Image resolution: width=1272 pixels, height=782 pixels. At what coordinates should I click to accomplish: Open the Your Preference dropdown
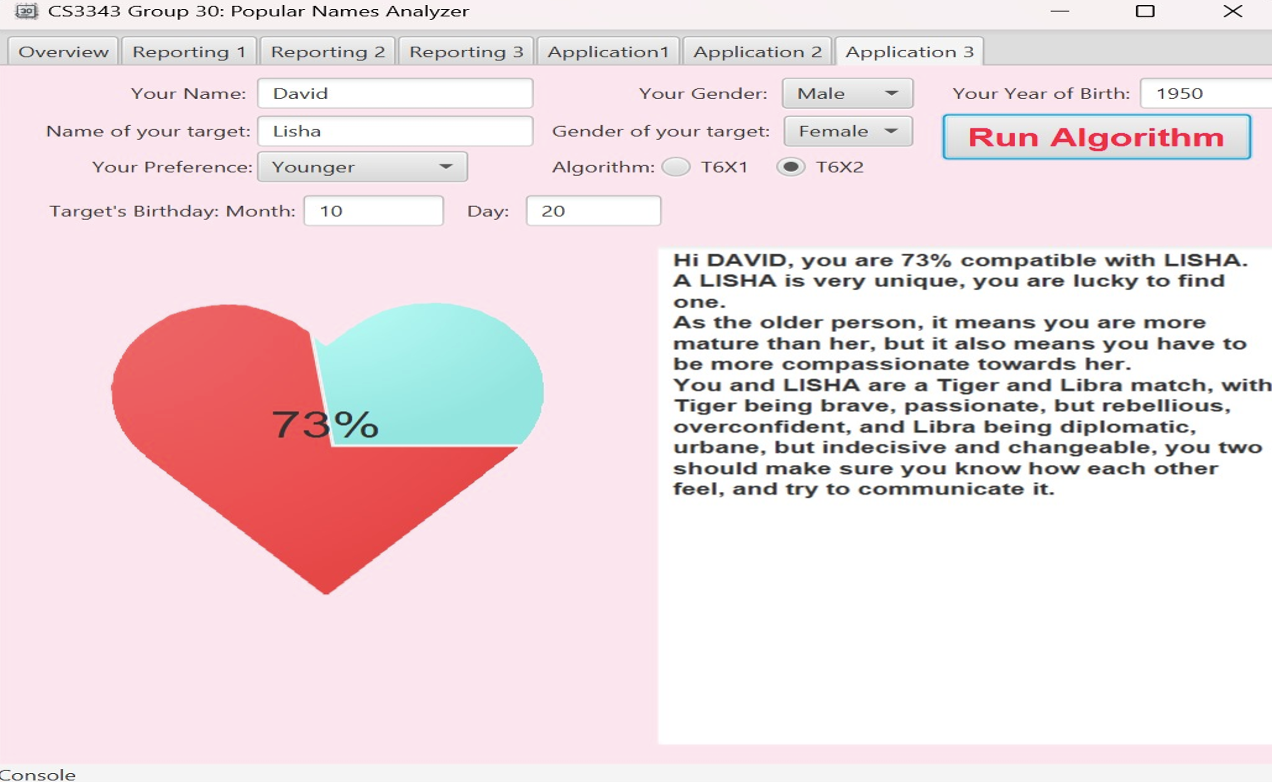362,167
